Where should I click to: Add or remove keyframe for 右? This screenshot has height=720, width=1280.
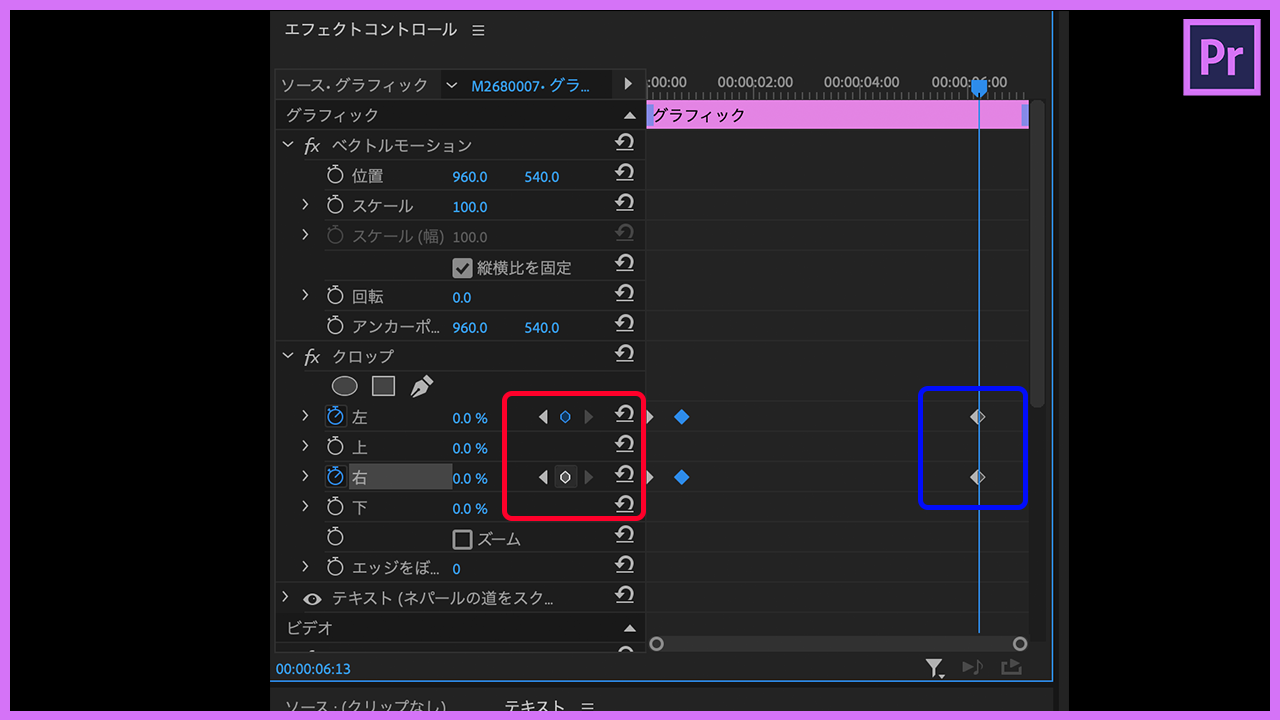point(565,478)
